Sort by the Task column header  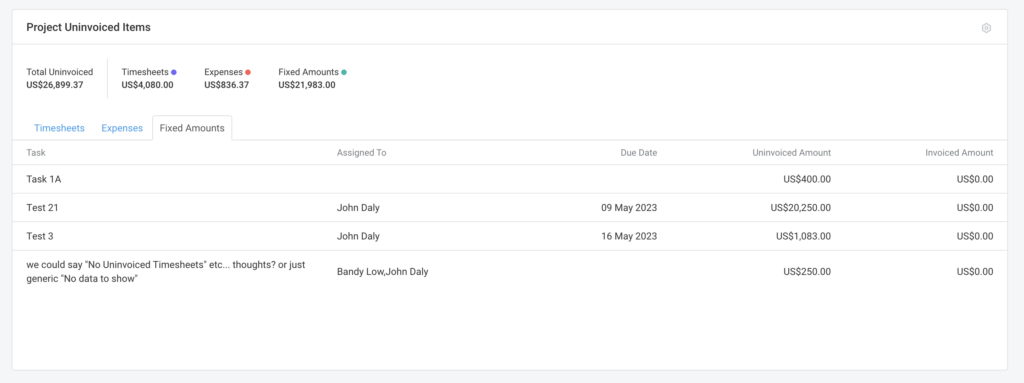(36, 153)
